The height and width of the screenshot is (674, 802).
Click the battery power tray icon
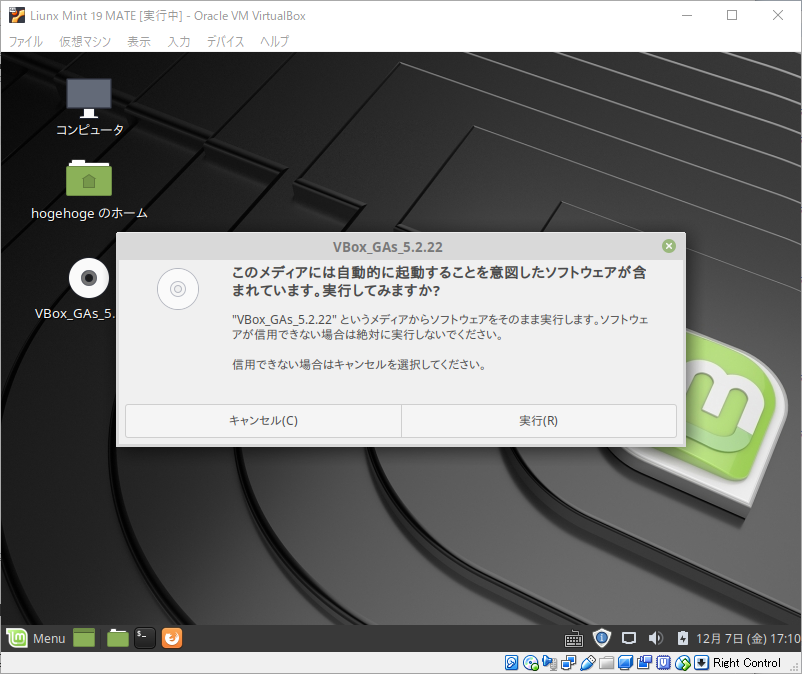(682, 638)
